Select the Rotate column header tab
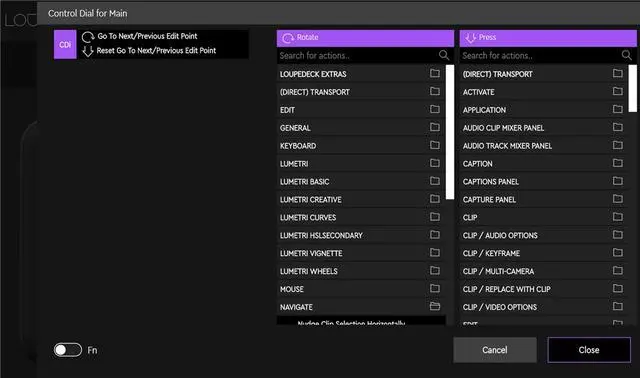This screenshot has width=640, height=378. [365, 38]
